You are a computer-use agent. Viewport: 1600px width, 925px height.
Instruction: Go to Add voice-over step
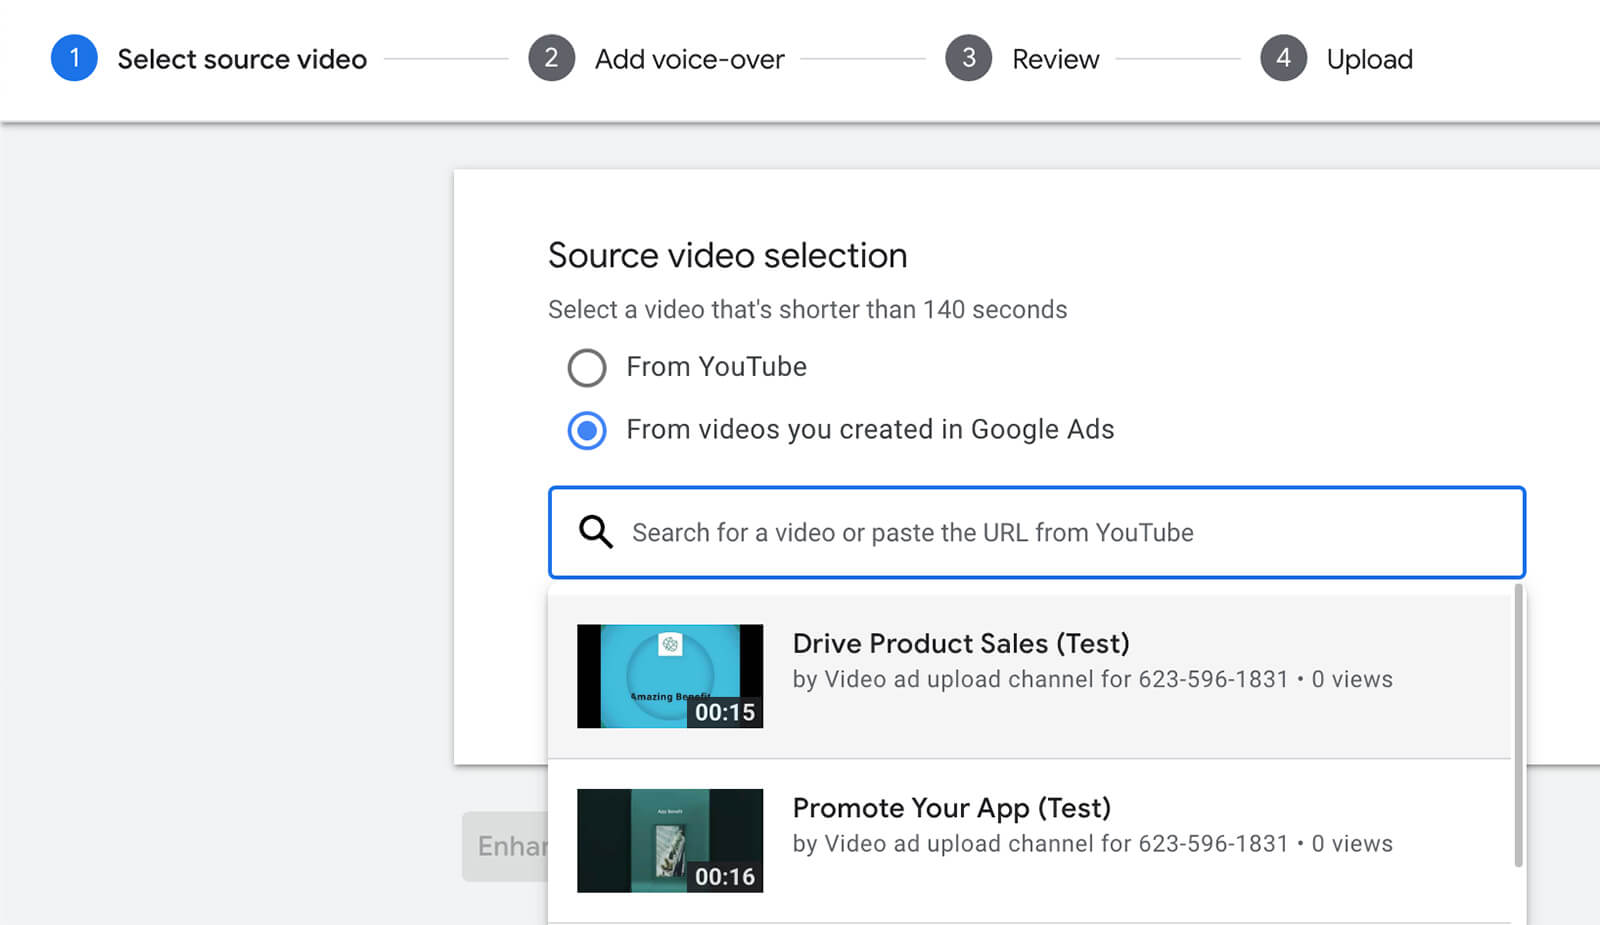[x=689, y=59]
